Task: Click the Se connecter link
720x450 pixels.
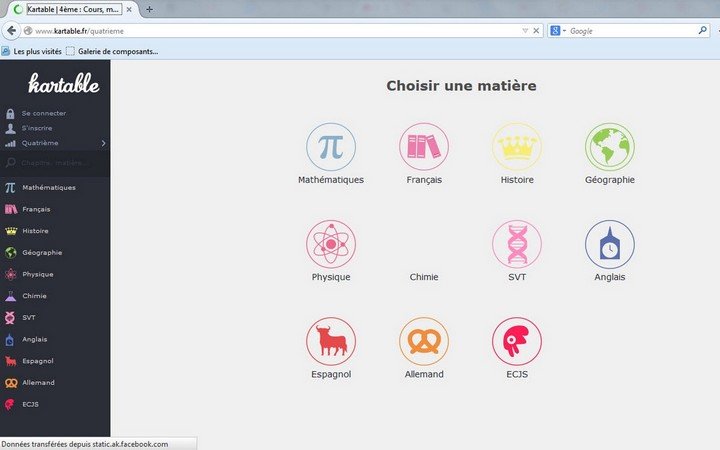Action: coord(44,113)
